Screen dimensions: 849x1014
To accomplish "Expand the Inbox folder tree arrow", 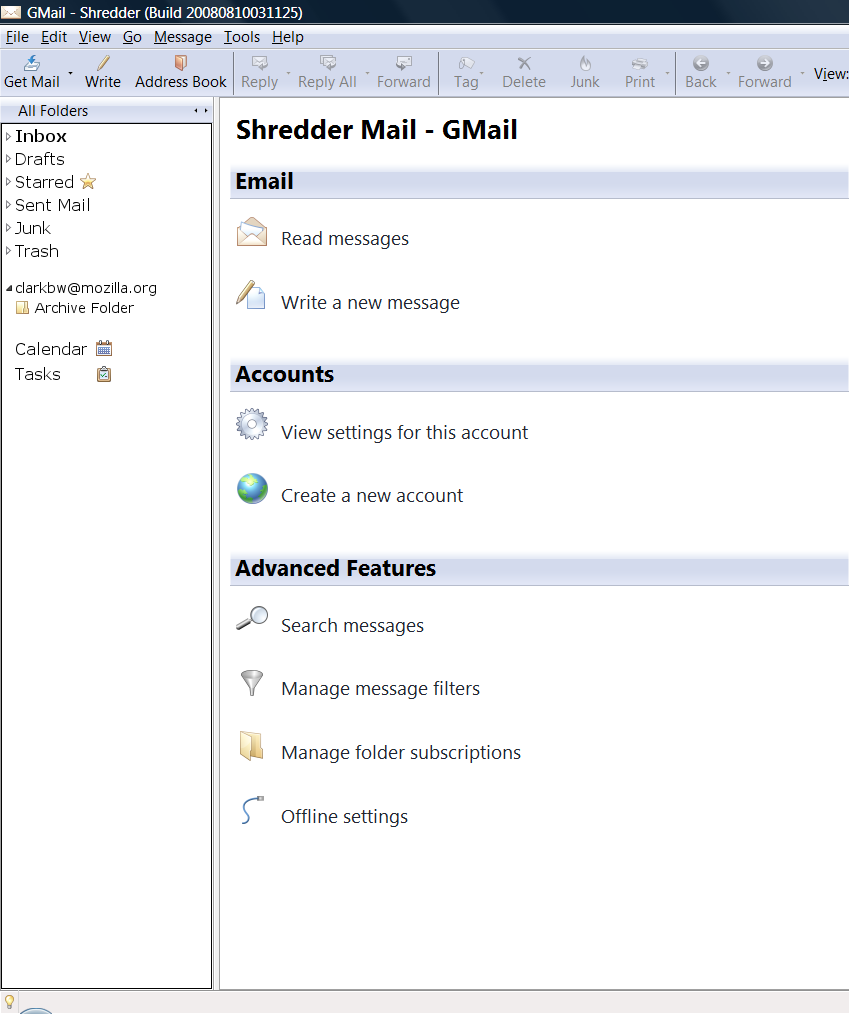I will click(x=8, y=136).
